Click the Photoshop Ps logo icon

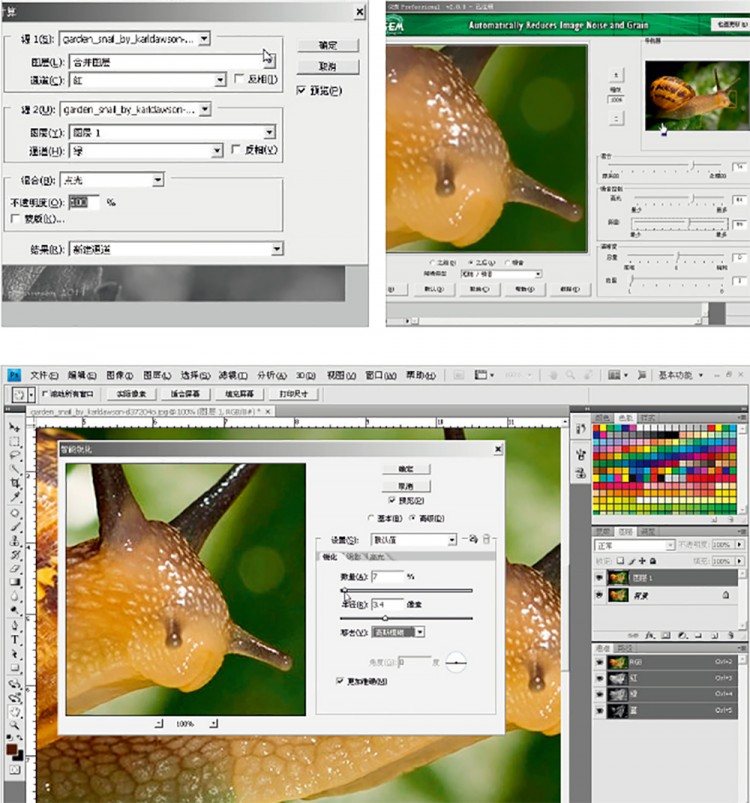(14, 375)
